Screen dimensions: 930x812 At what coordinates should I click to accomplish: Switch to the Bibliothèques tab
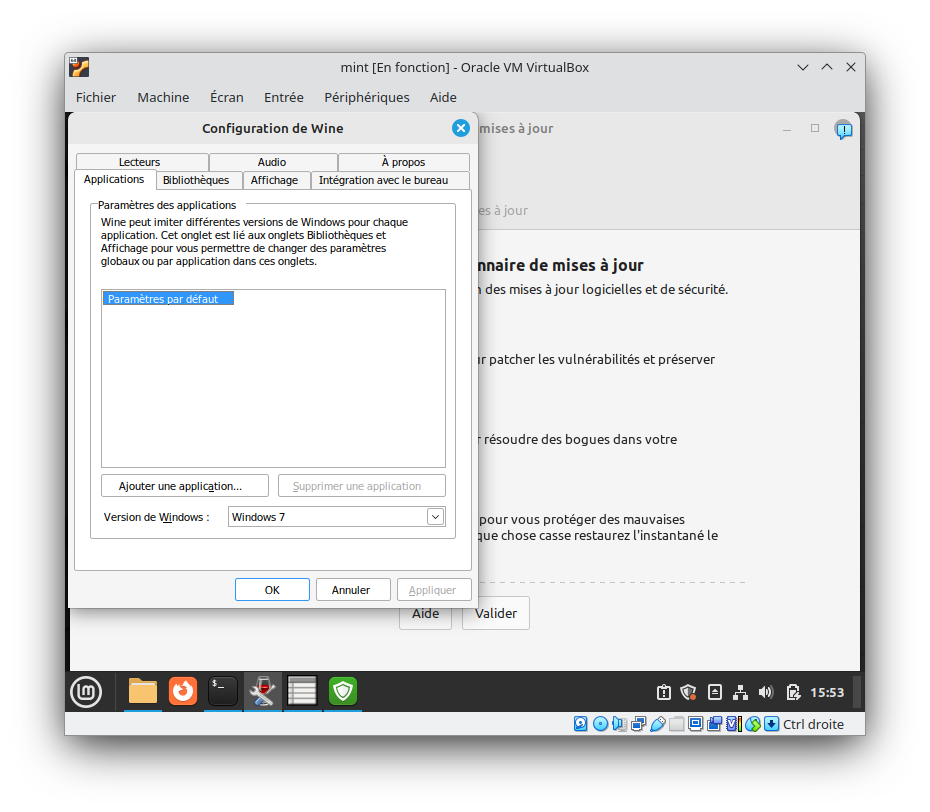[198, 180]
